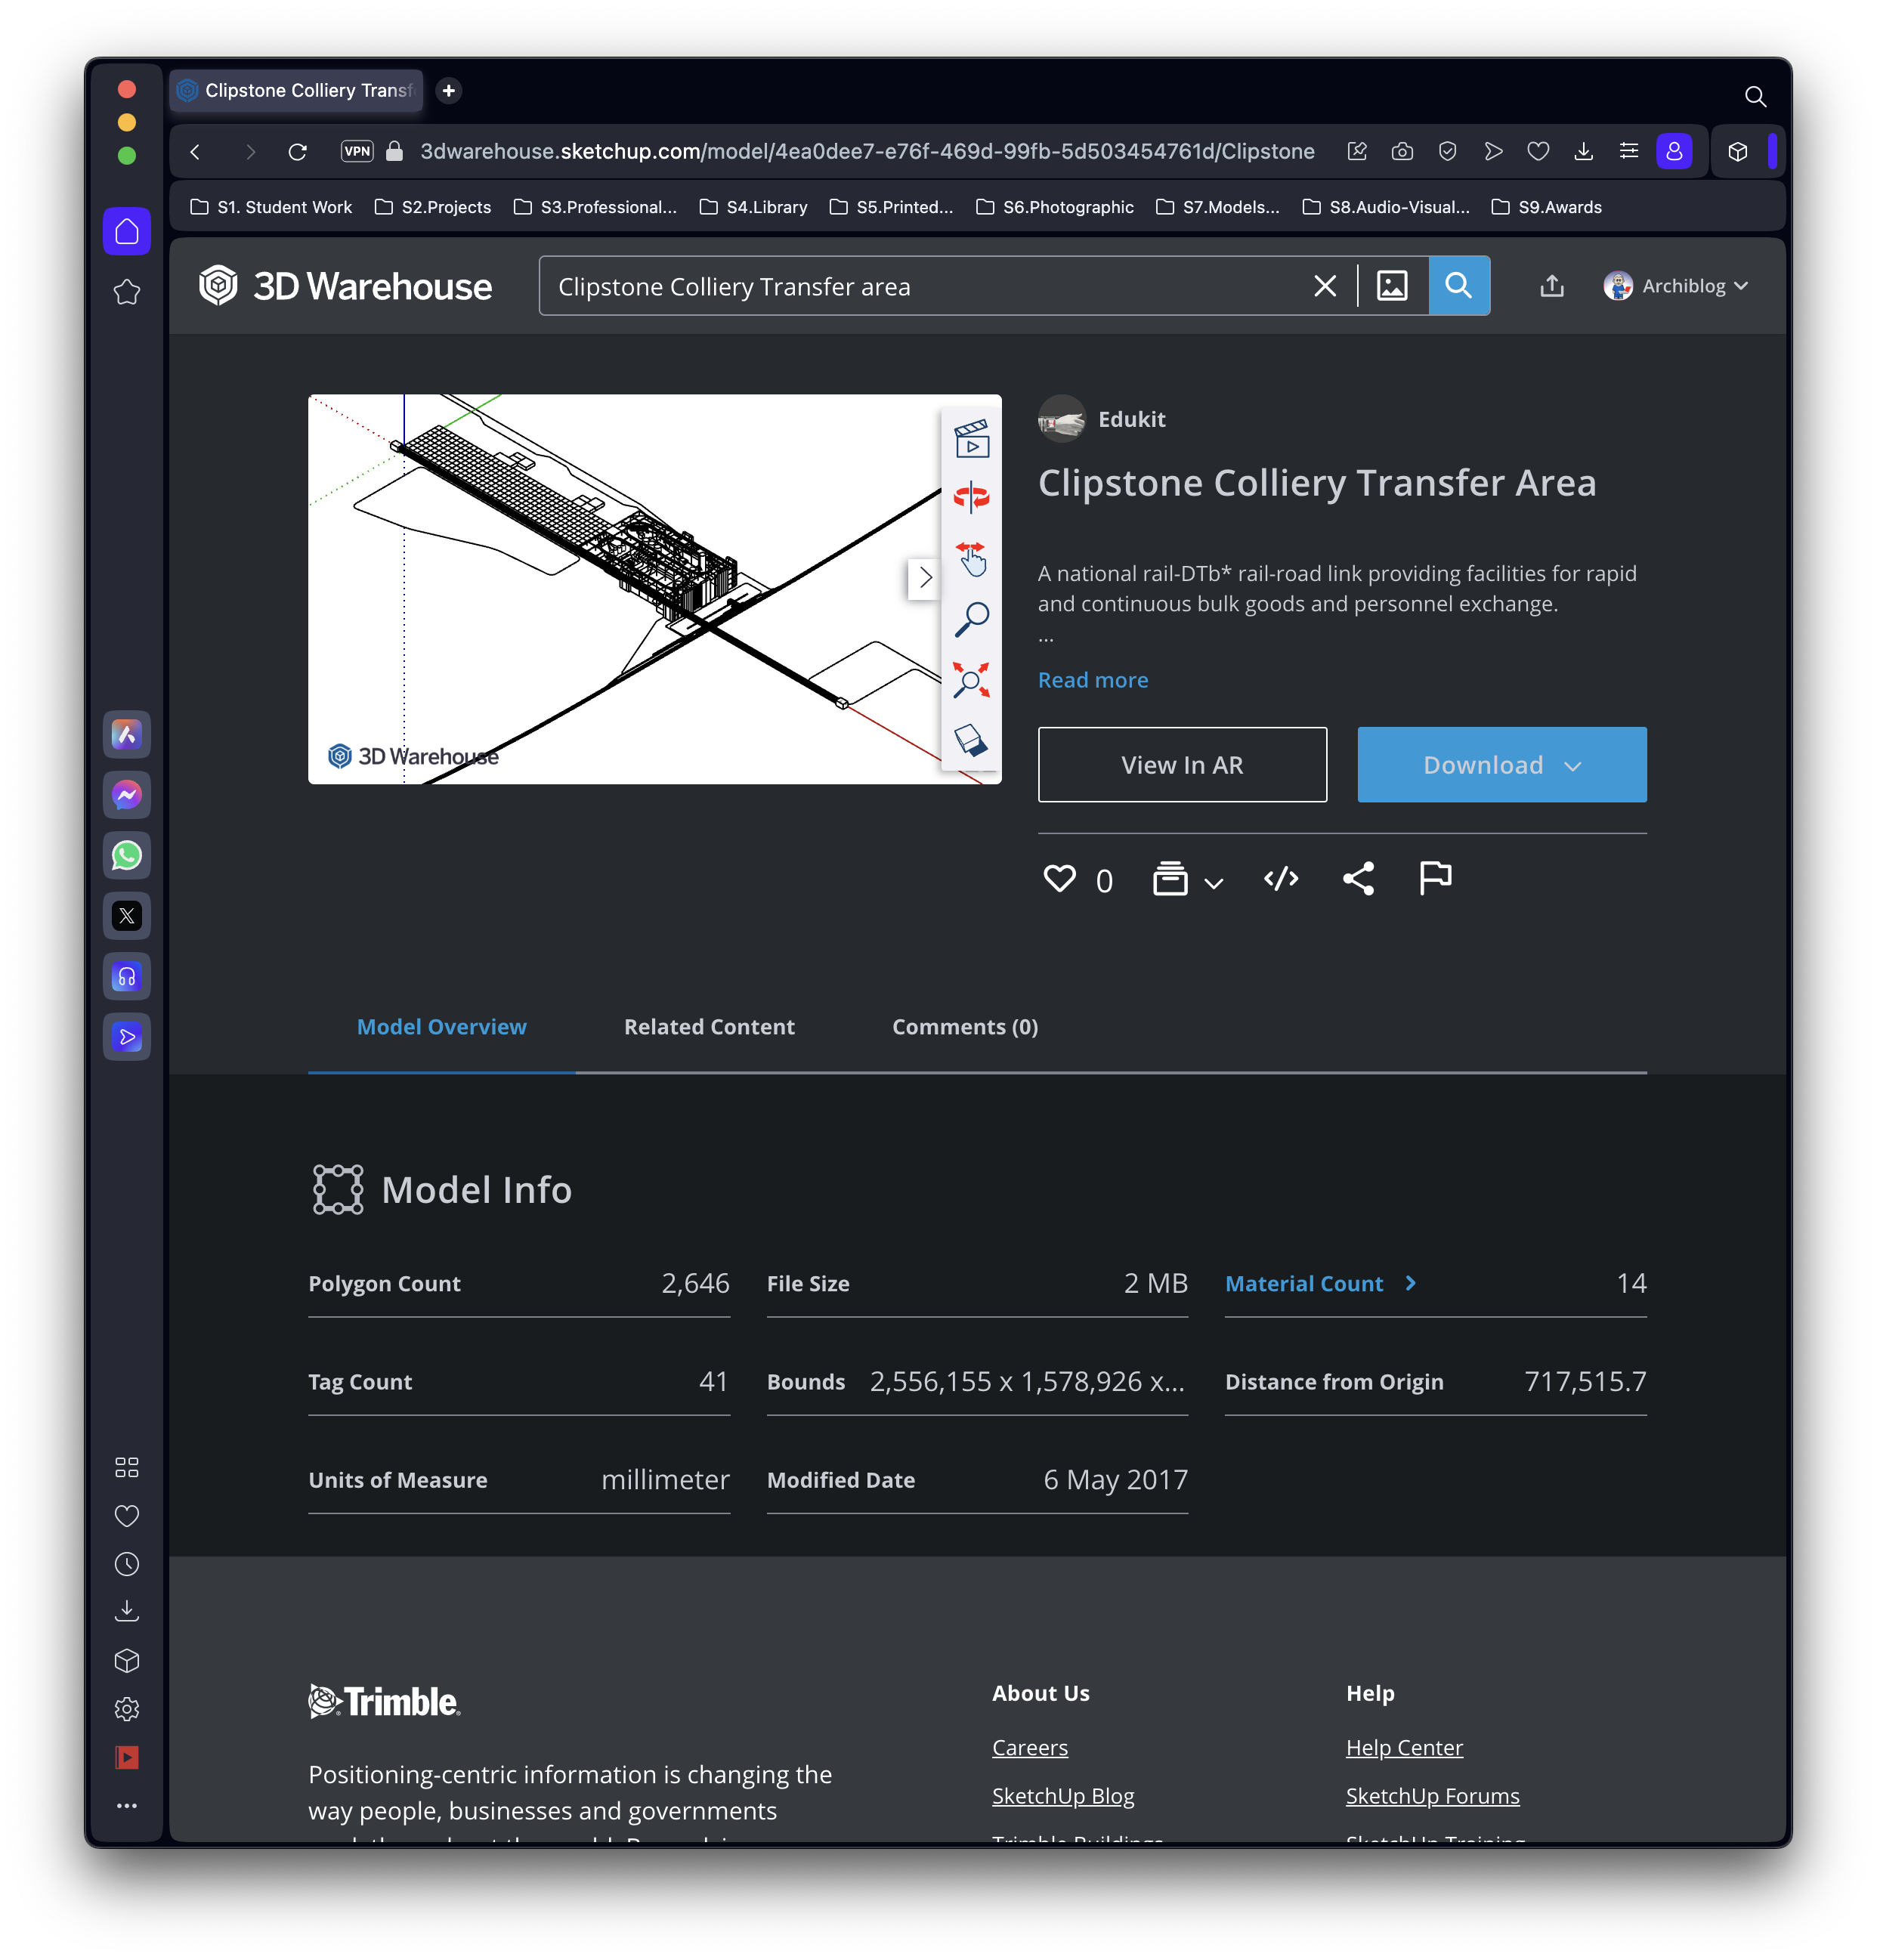Click the image search icon in search bar
The width and height of the screenshot is (1877, 1960).
1392,286
